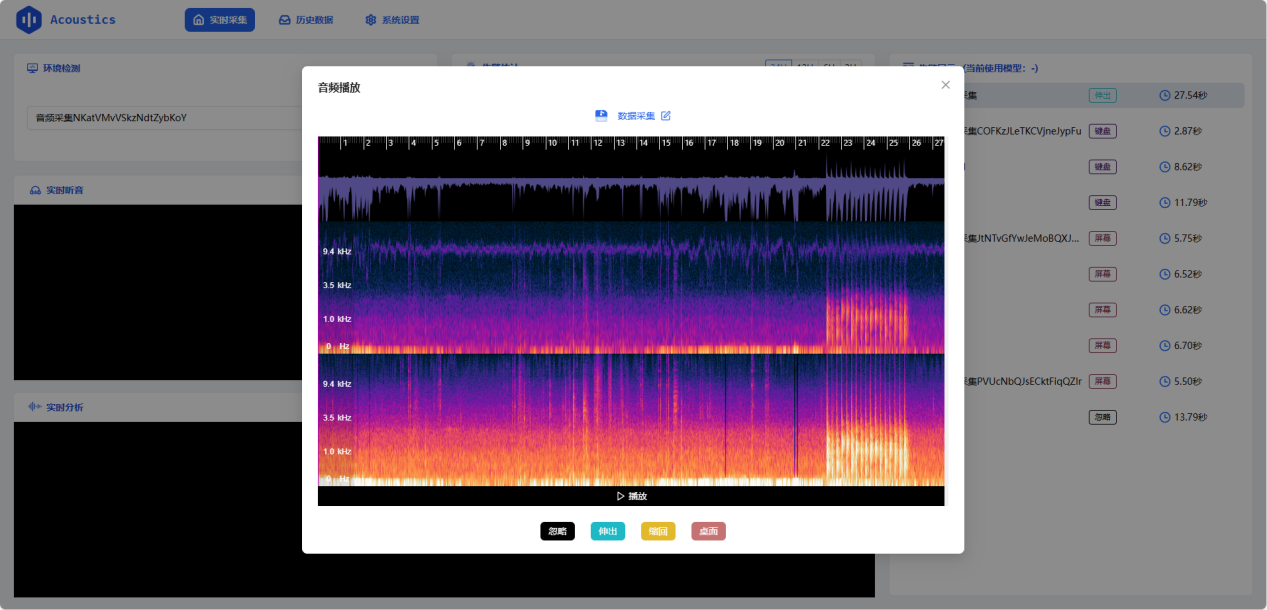The height and width of the screenshot is (610, 1267).
Task: Click the blue audio file icon in dialog
Action: coord(601,116)
